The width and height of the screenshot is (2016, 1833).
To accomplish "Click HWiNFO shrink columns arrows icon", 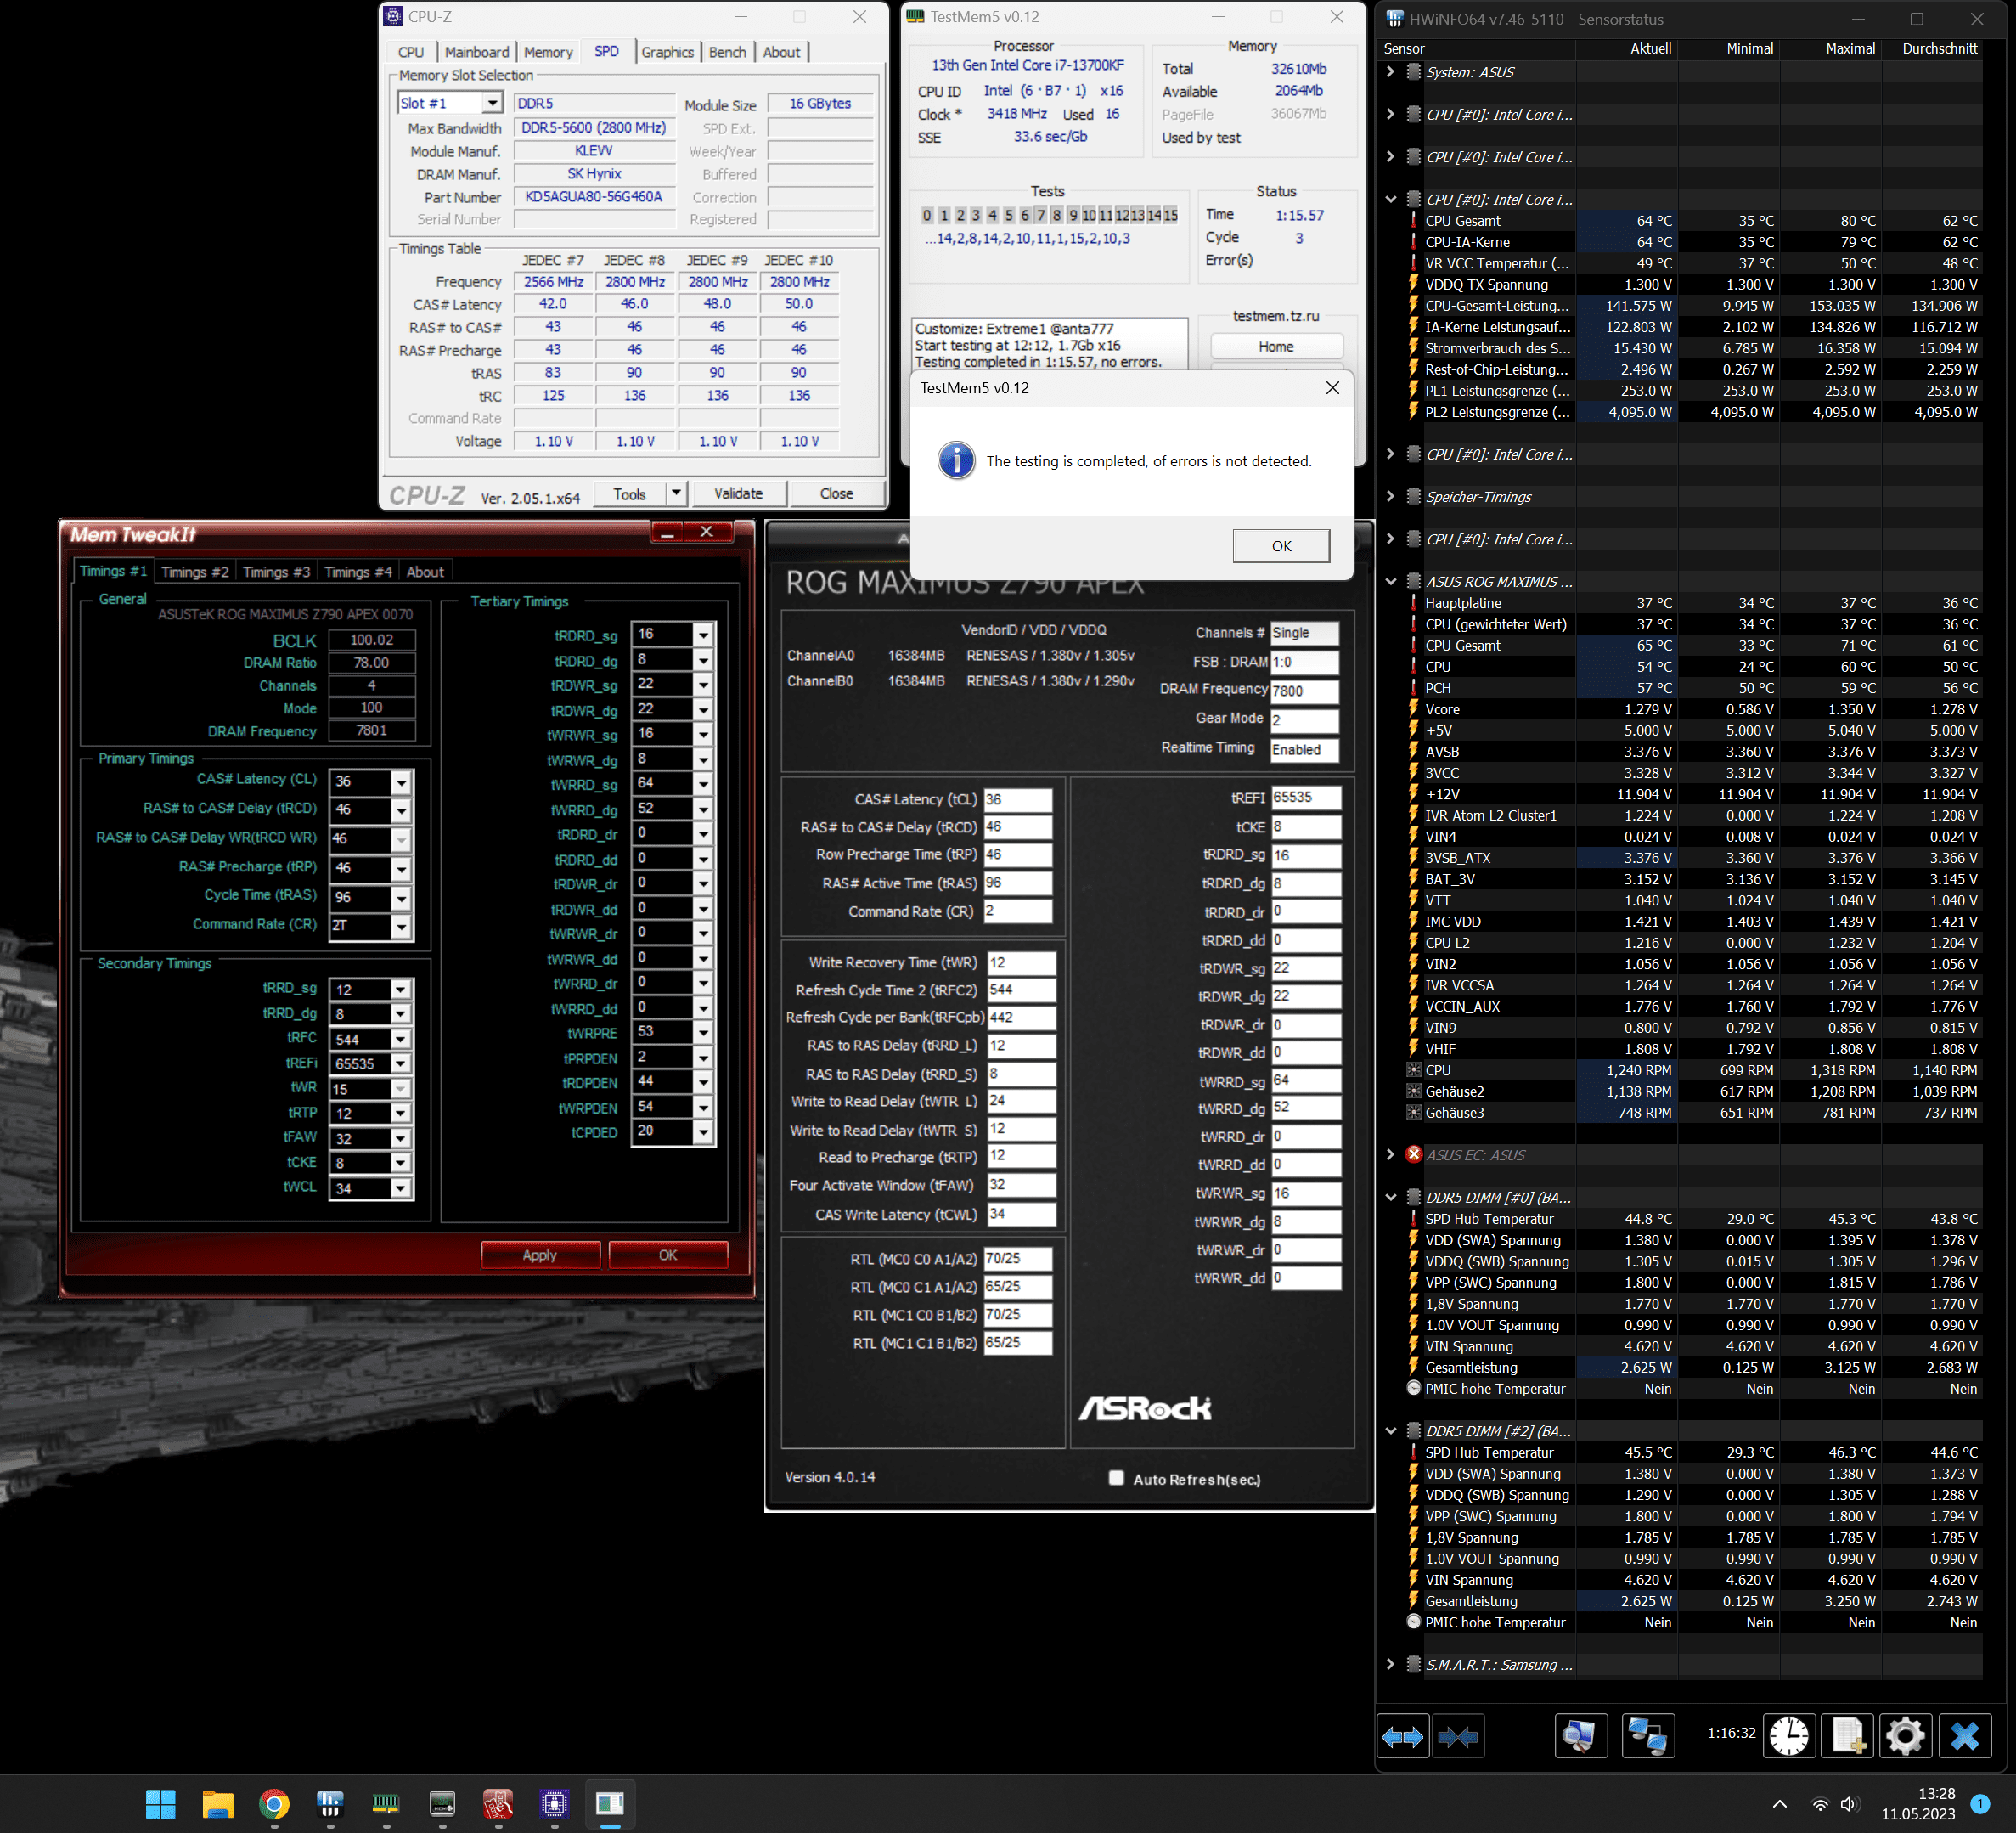I will click(1458, 1737).
